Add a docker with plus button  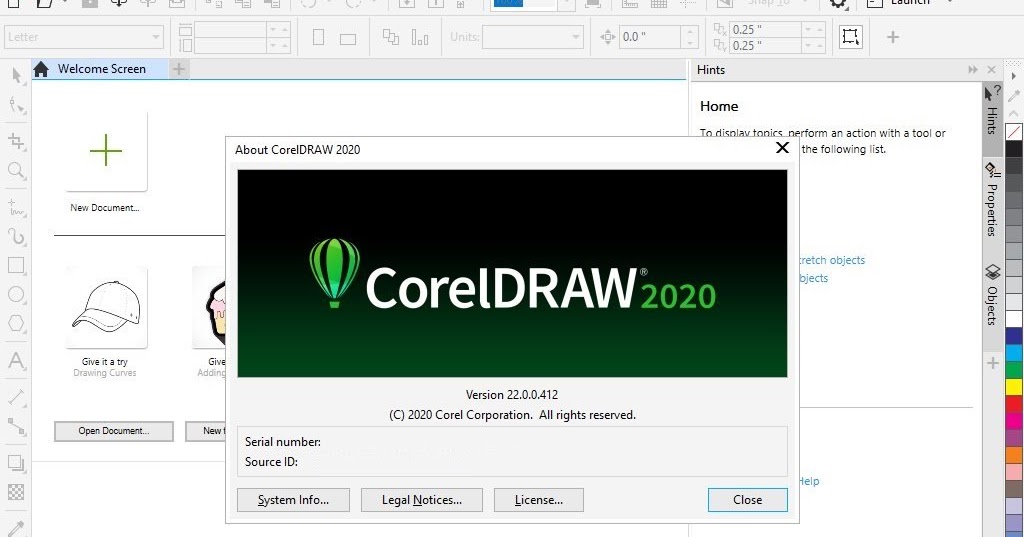993,363
